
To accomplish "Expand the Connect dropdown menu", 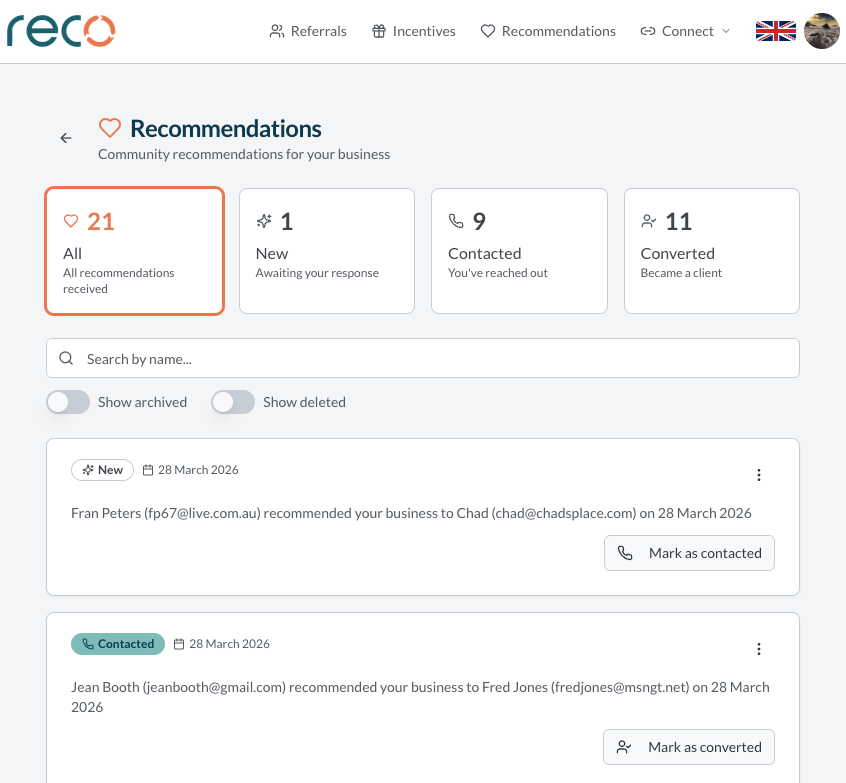I will coord(685,31).
